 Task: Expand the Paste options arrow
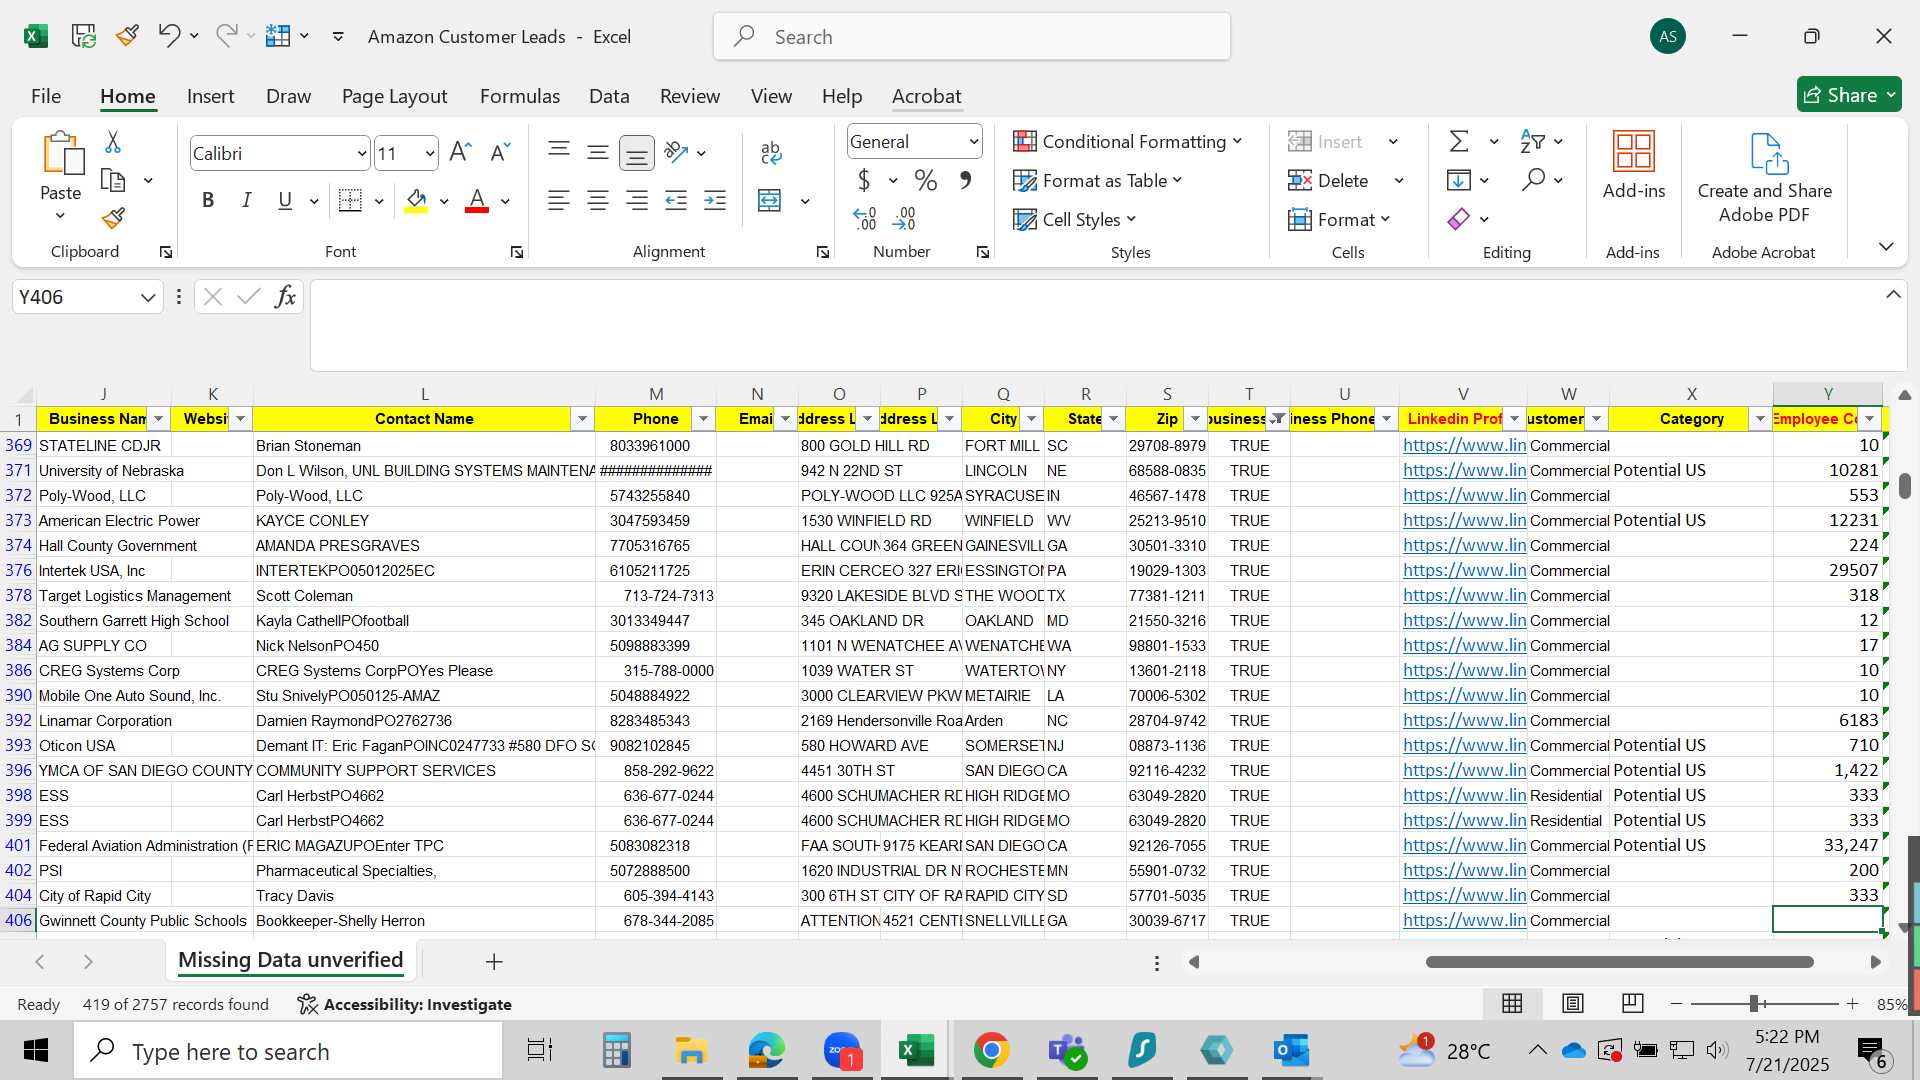60,216
